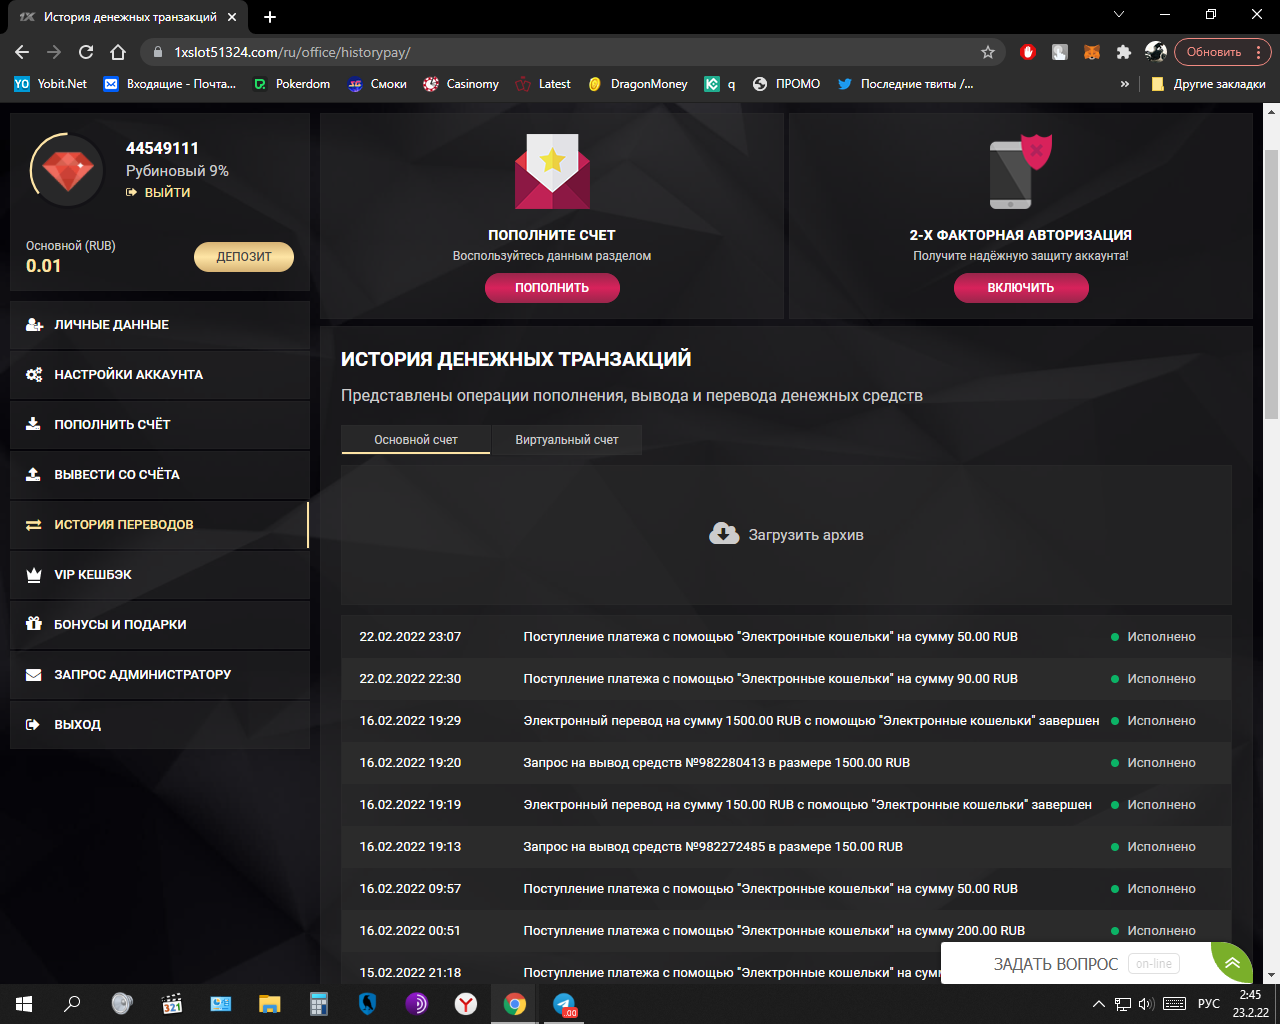Select the Основной счет tab

point(416,440)
